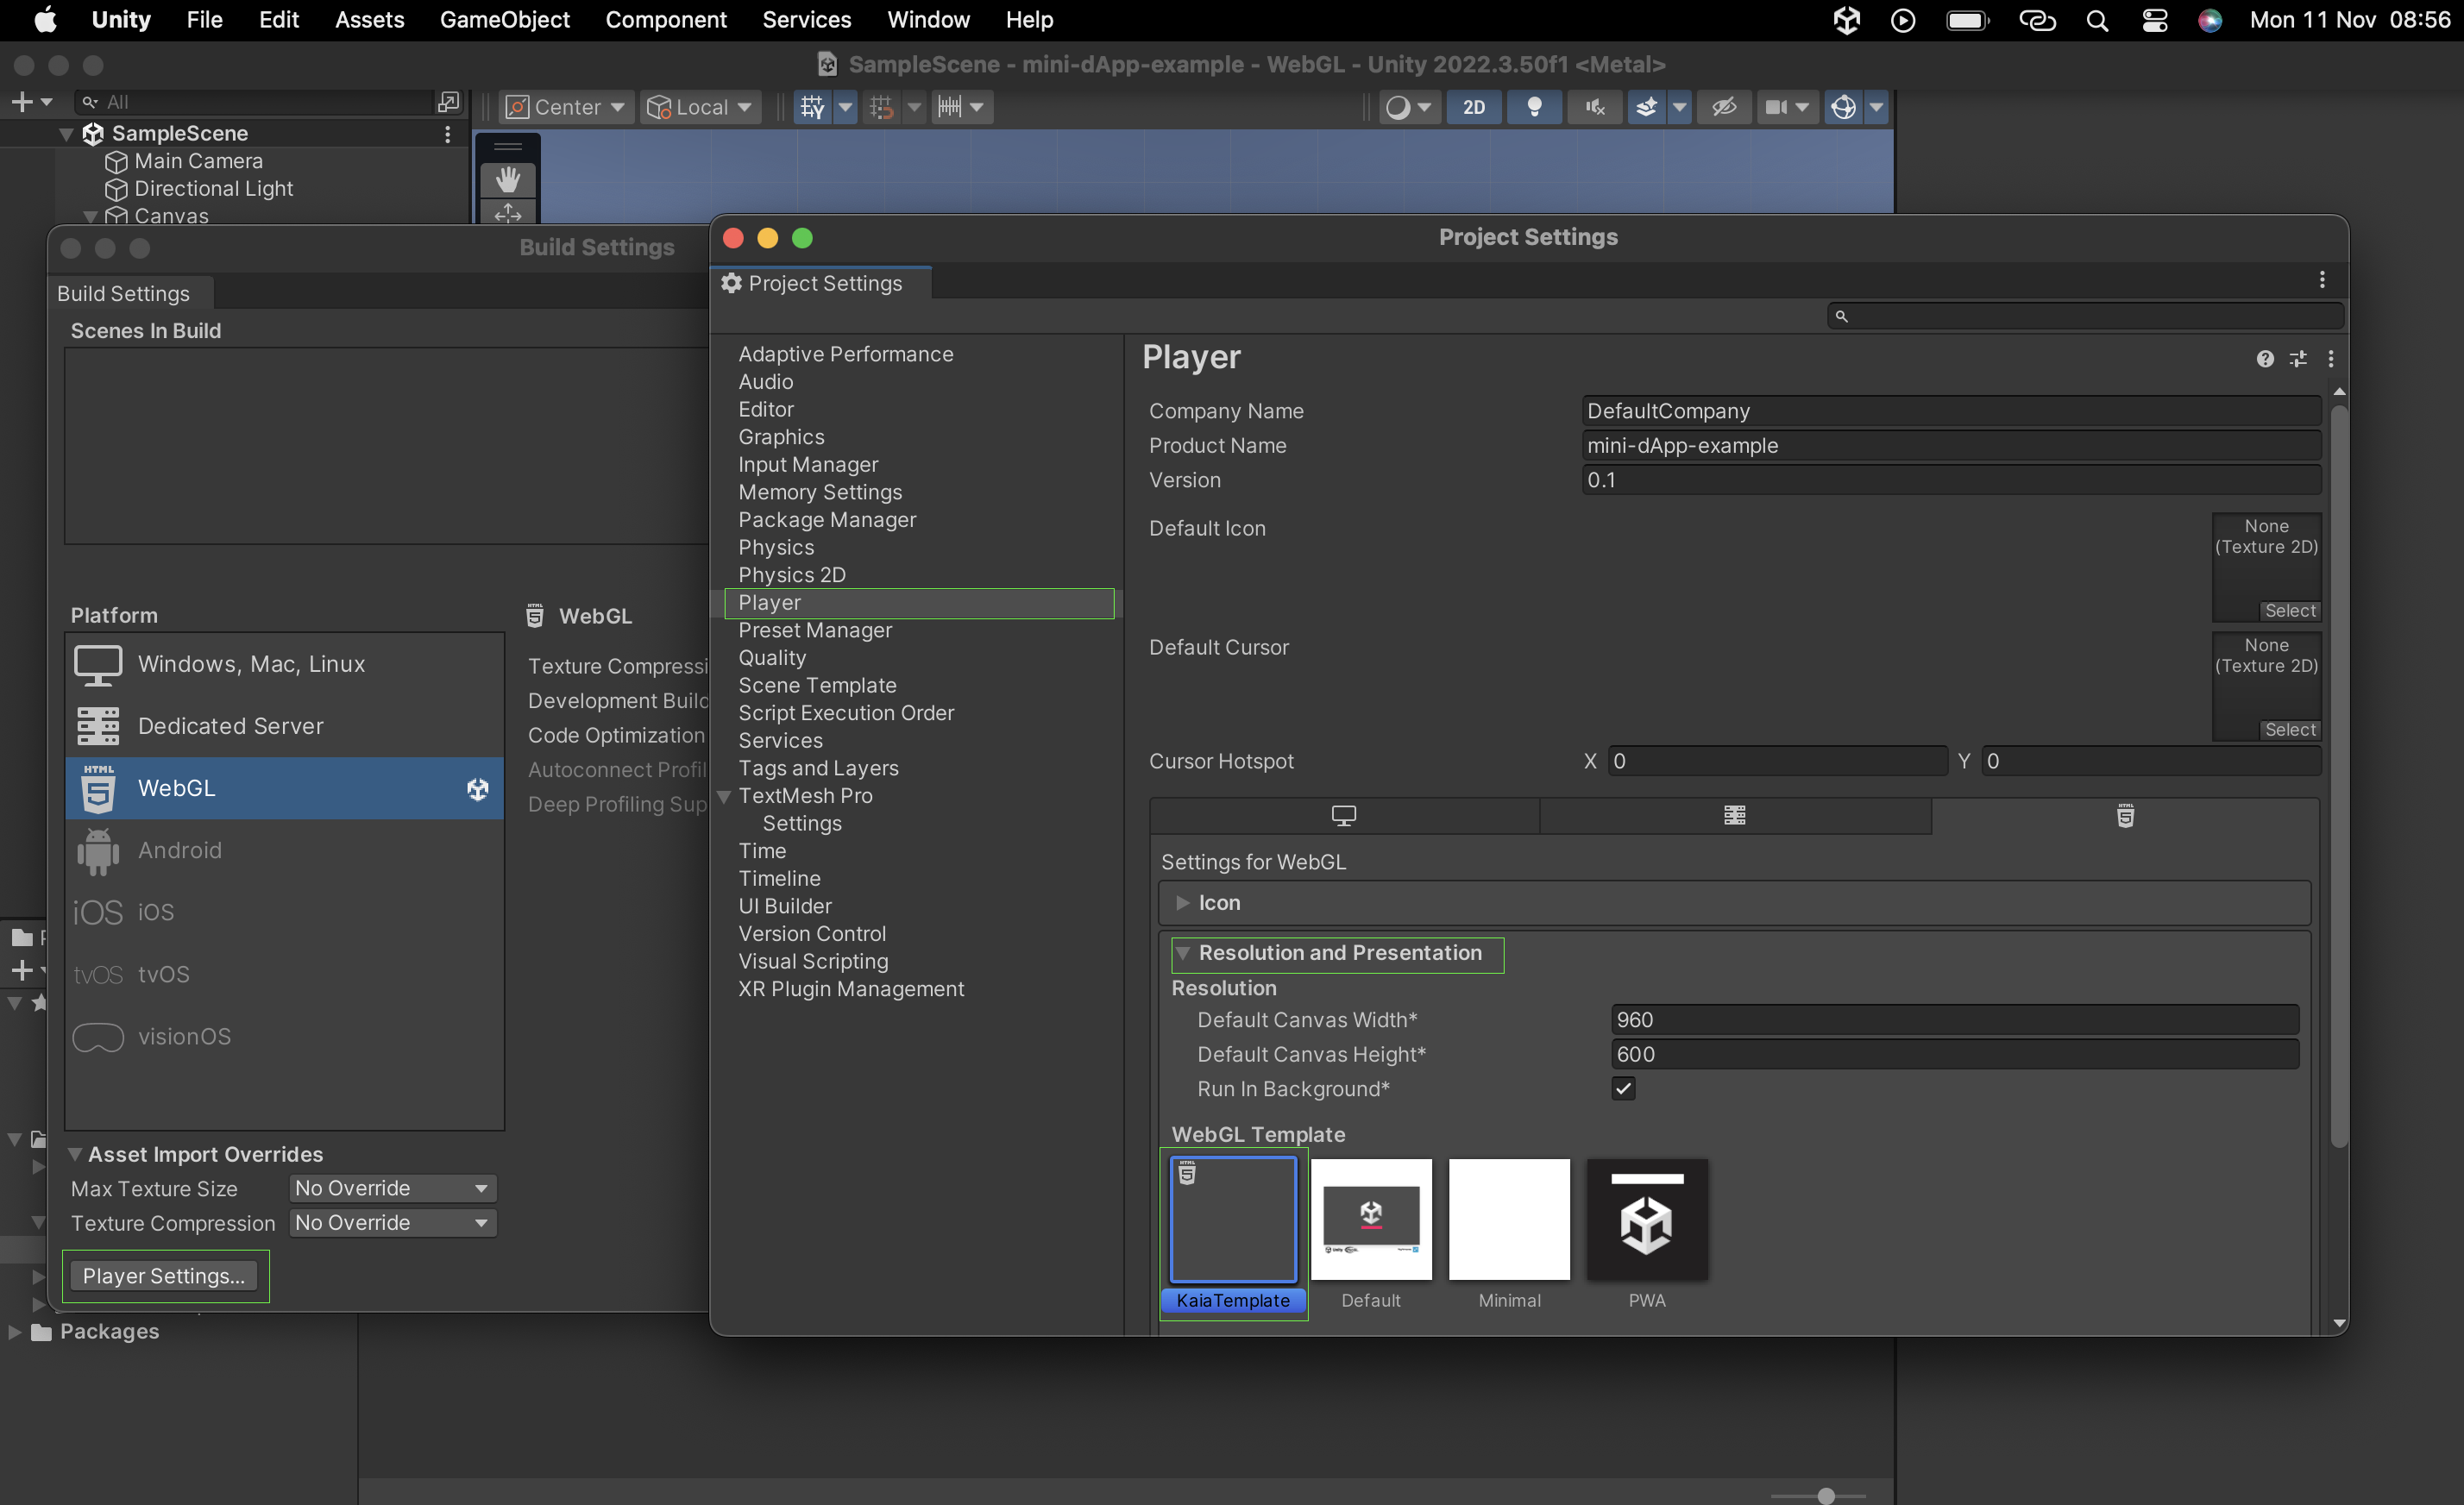Click the Player presets slider icon
The height and width of the screenshot is (1505, 2464).
[2298, 359]
